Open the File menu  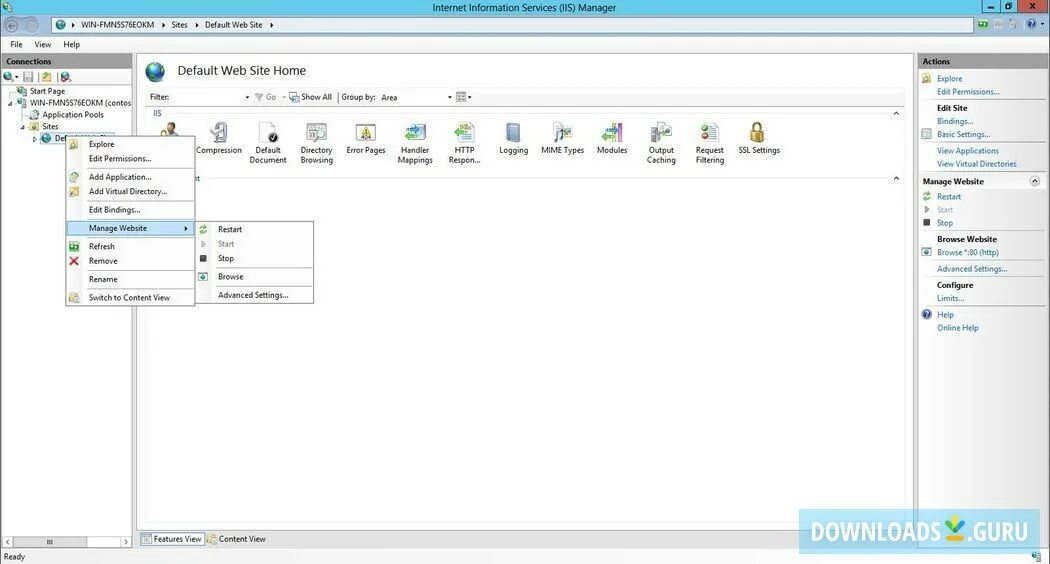pos(16,44)
